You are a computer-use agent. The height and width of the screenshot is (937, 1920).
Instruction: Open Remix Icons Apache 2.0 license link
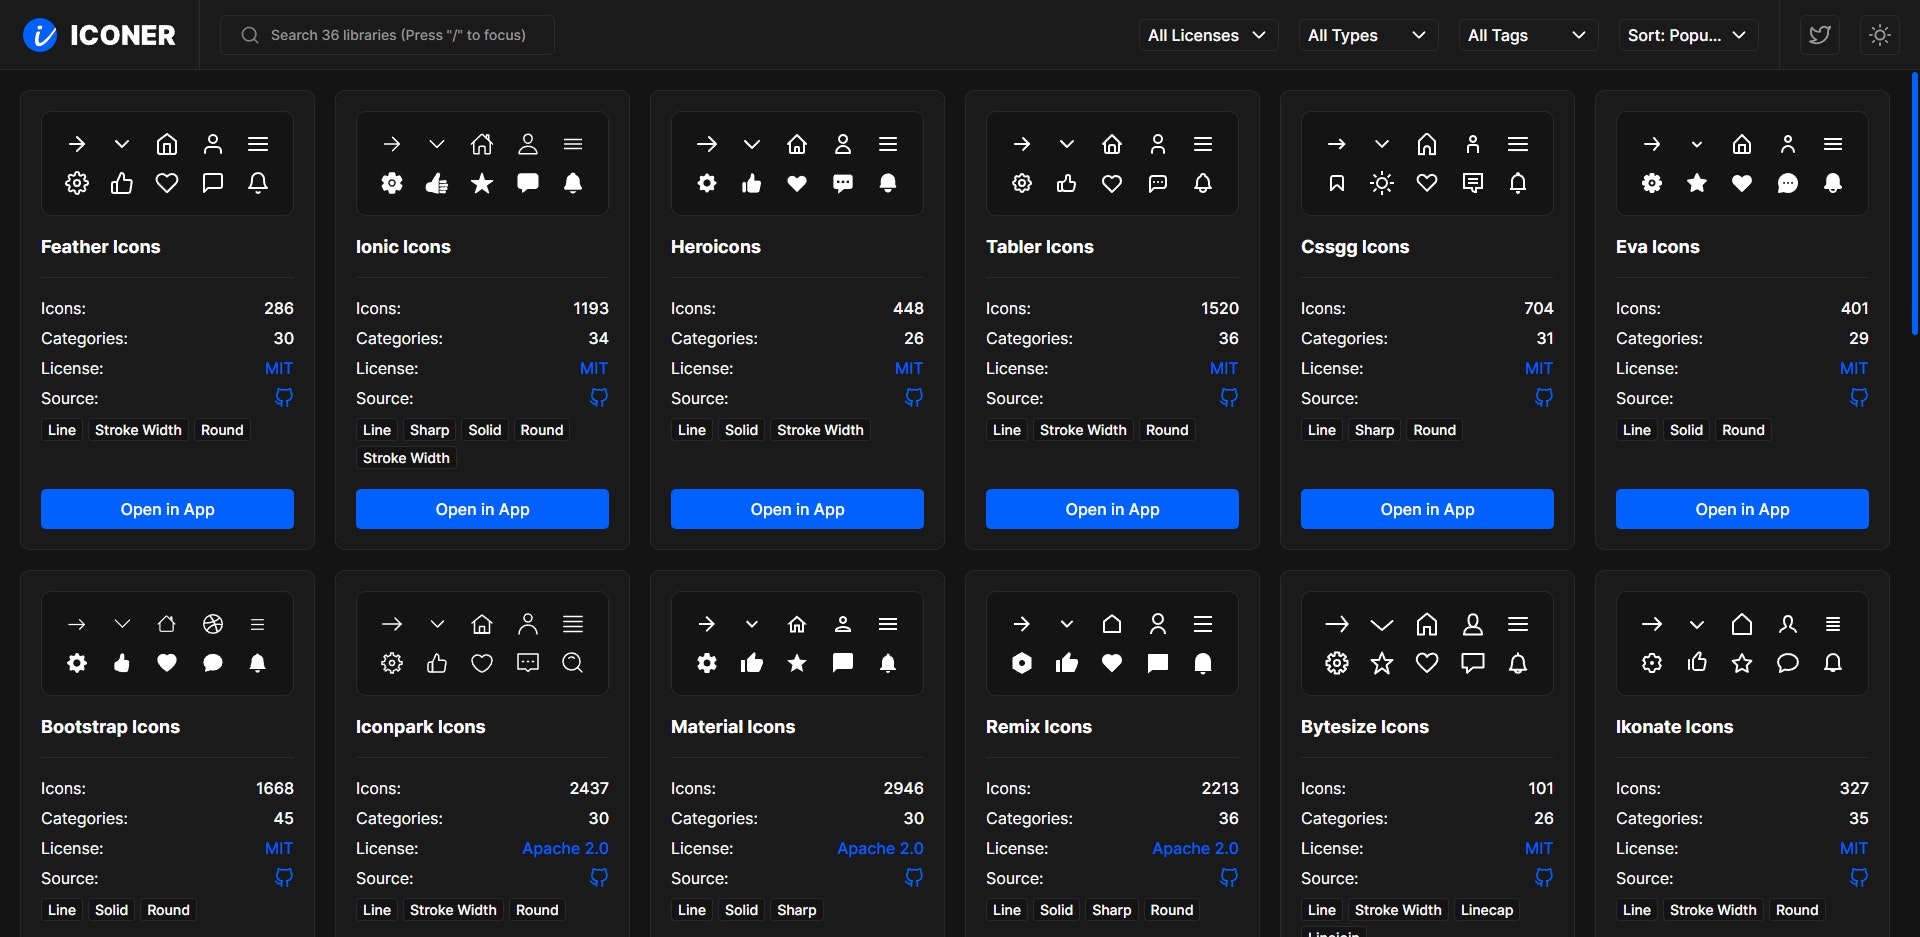coord(1195,848)
